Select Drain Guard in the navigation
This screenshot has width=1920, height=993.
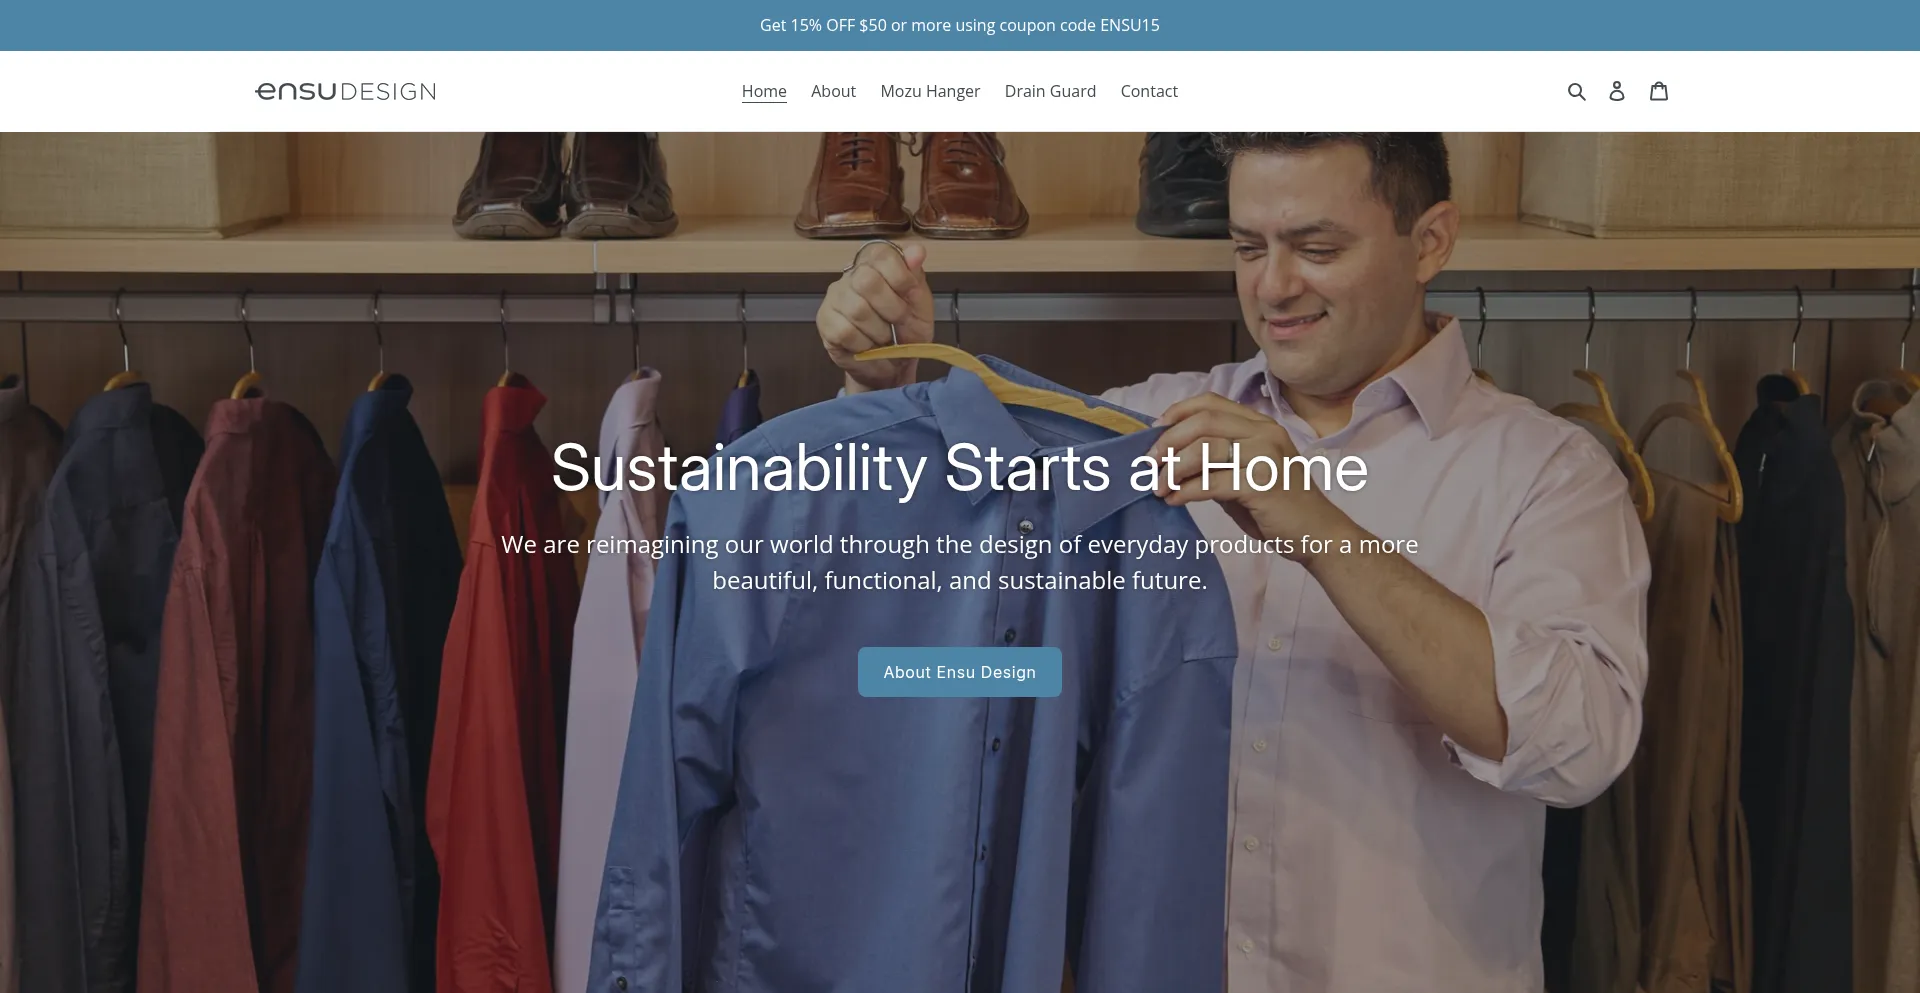tap(1050, 91)
